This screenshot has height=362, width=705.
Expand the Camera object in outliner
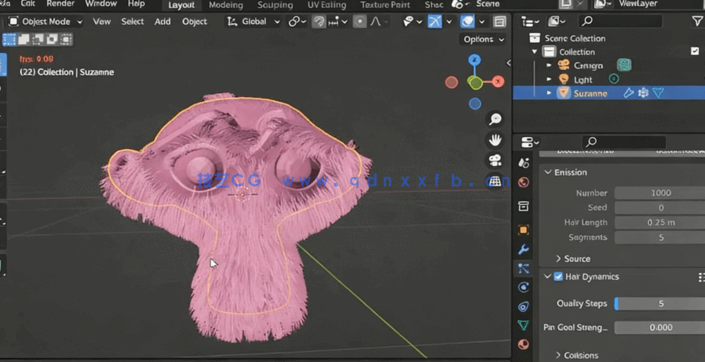coord(549,66)
